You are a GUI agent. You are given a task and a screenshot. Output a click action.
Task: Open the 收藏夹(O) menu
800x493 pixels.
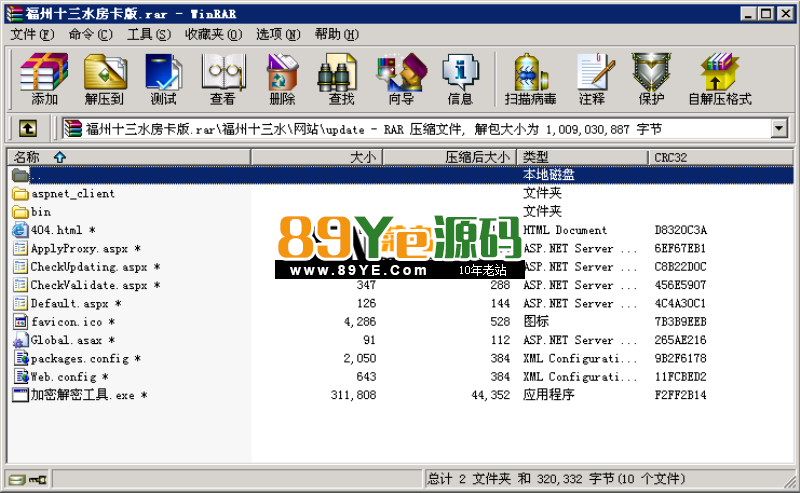213,35
